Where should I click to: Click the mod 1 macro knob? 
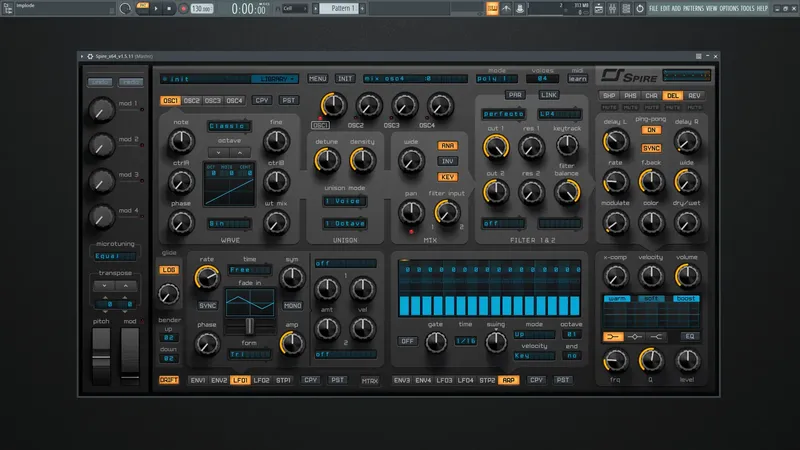tap(102, 110)
